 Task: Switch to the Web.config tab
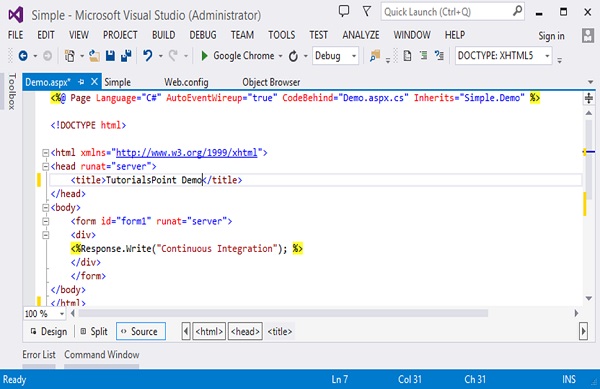(186, 82)
